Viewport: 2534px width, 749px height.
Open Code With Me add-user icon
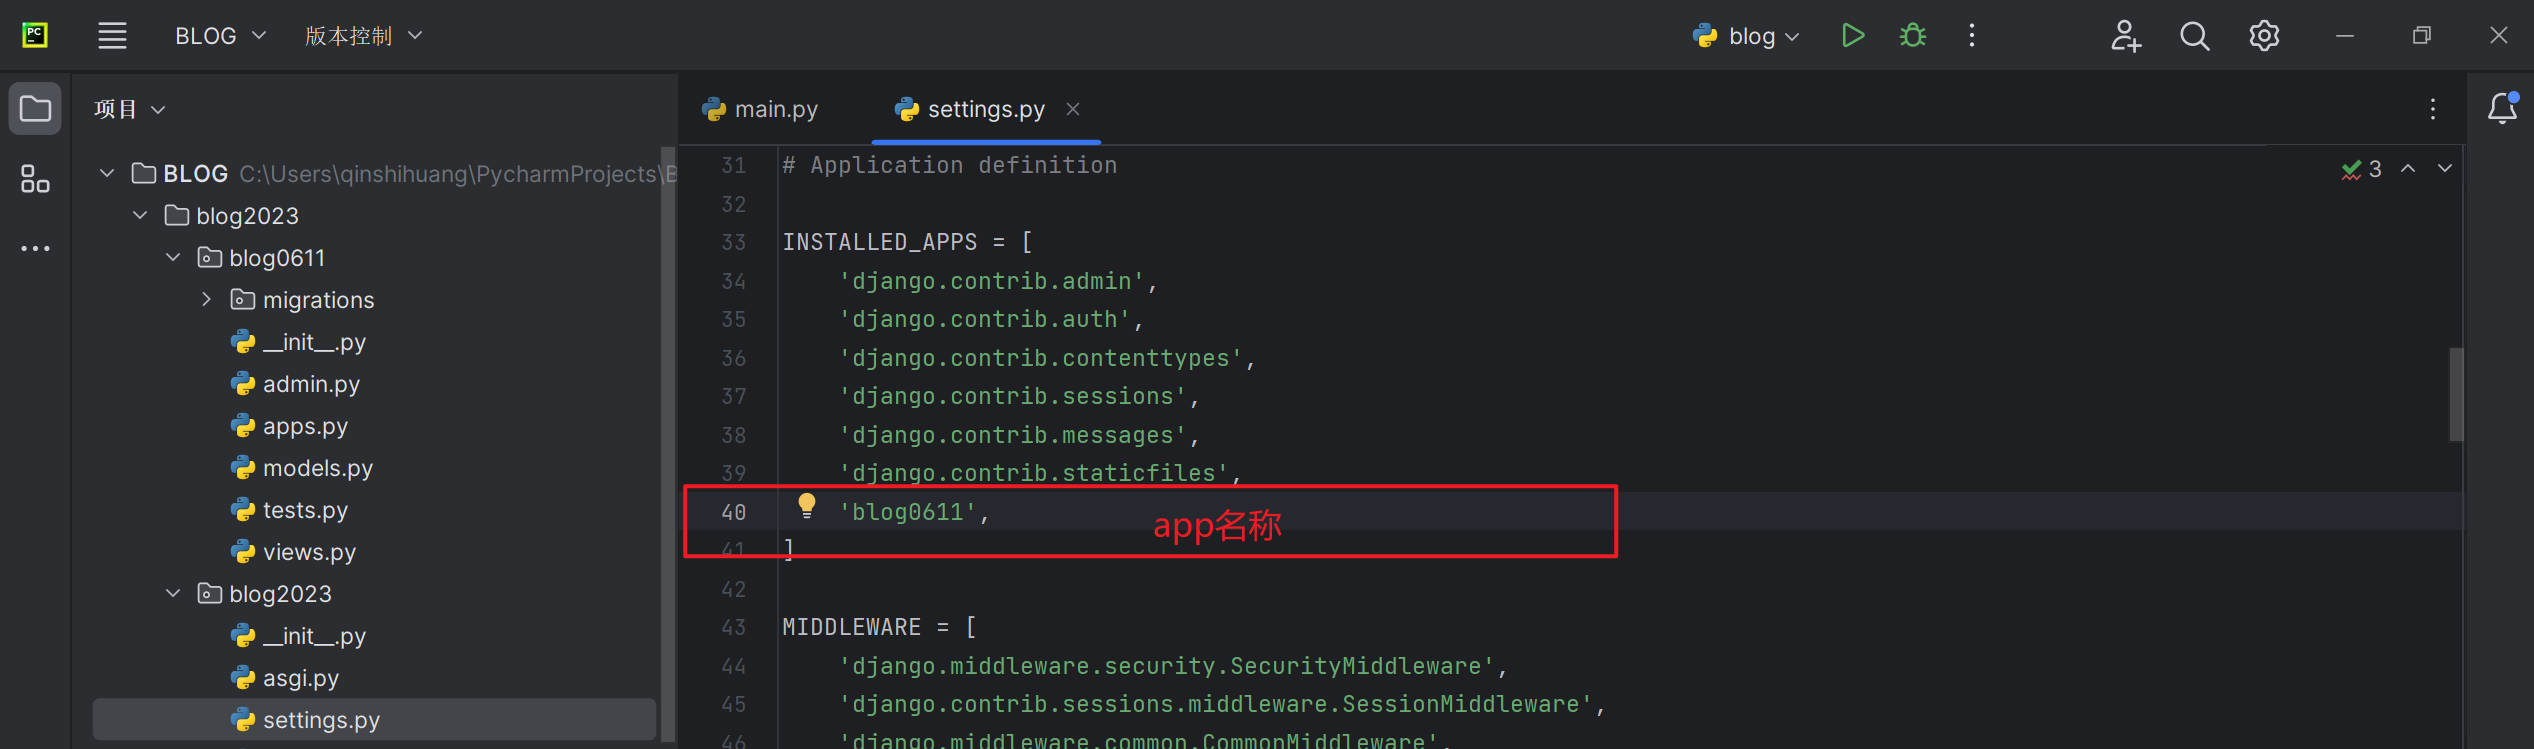(x=2125, y=36)
